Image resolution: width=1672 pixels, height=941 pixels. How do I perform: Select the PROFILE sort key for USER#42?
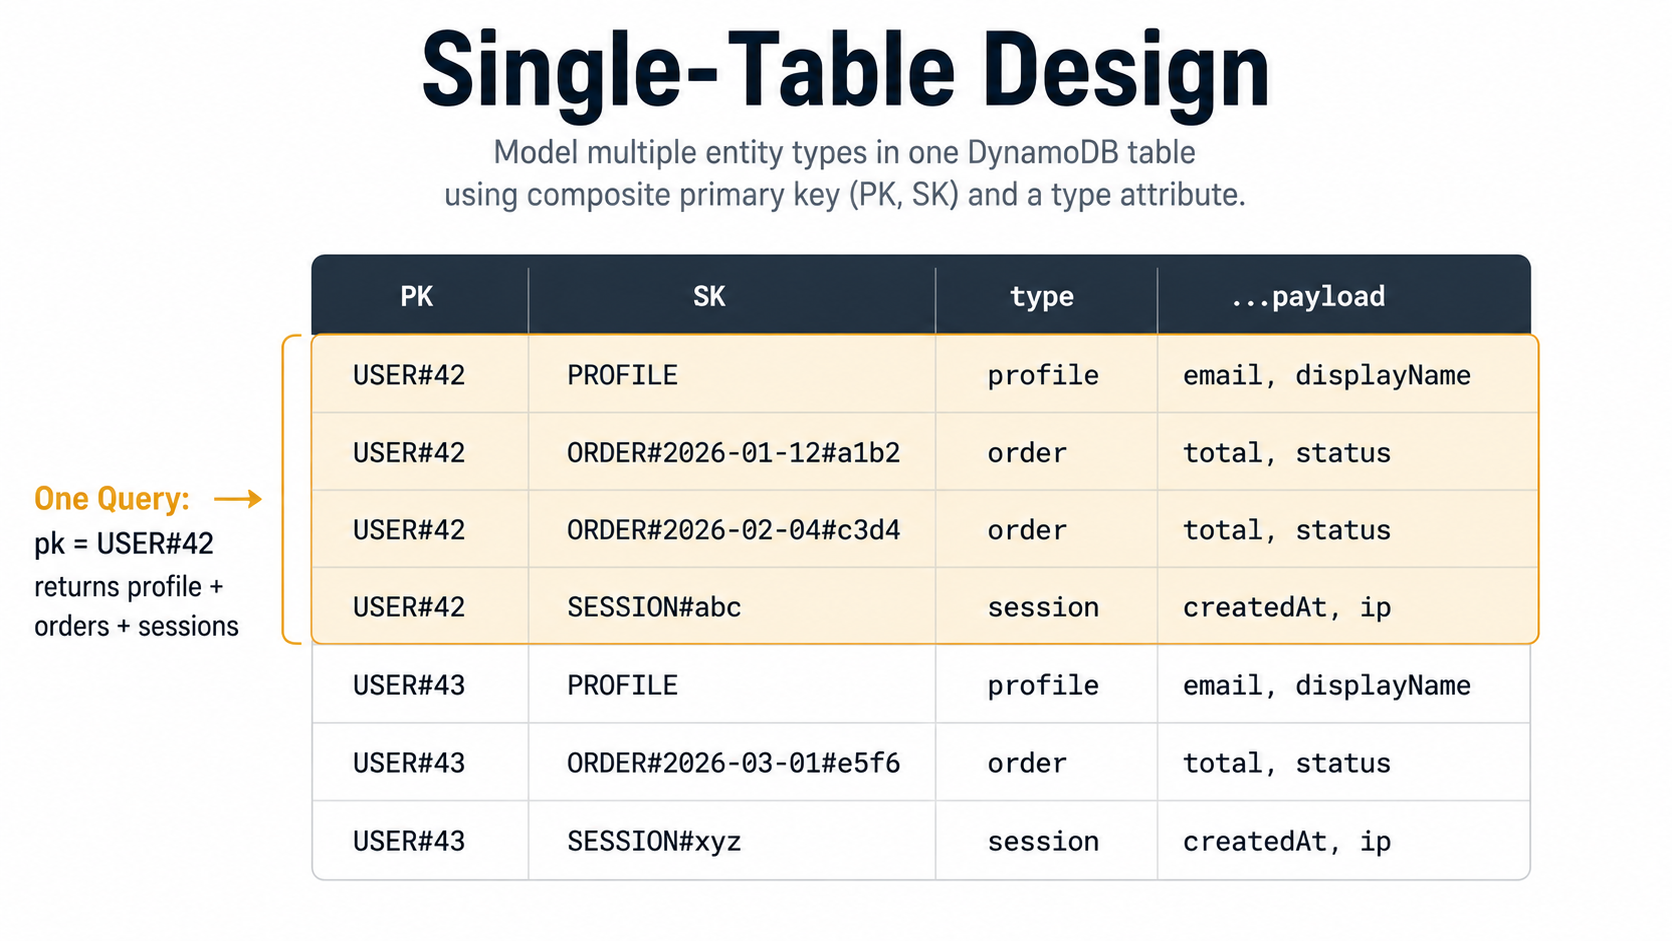point(622,375)
